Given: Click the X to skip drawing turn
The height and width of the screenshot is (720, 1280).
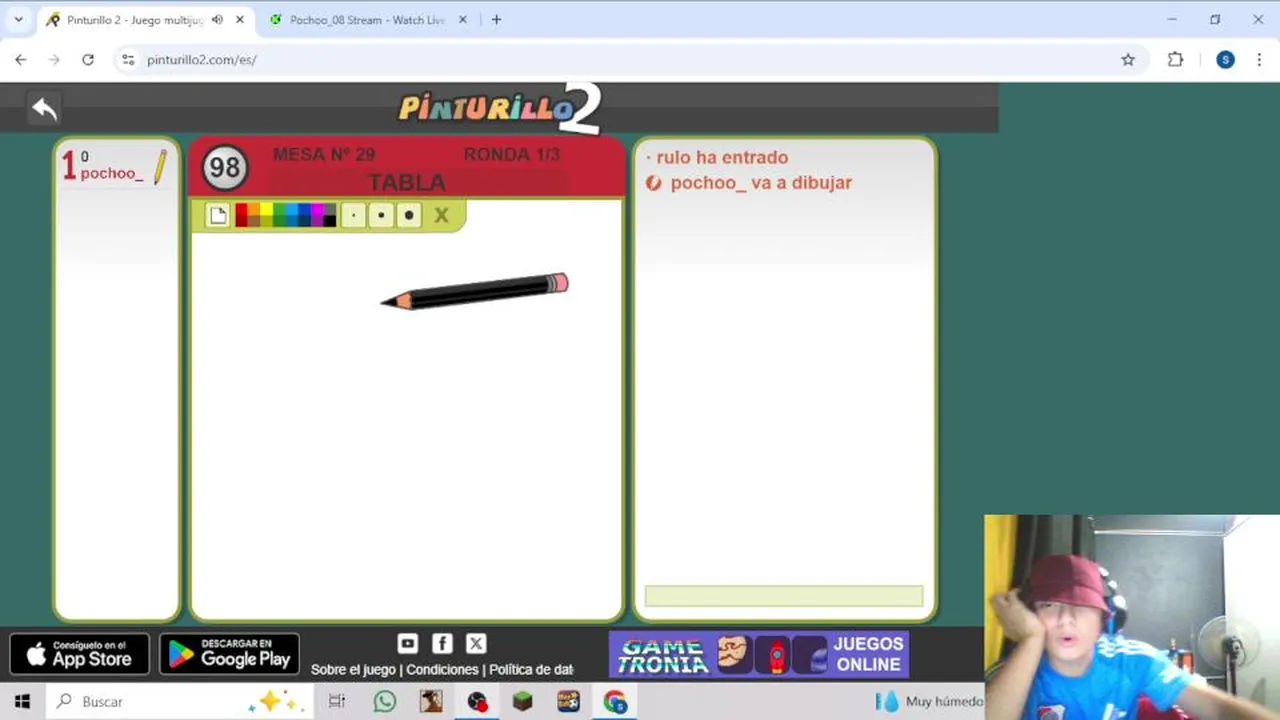Looking at the screenshot, I should (441, 215).
